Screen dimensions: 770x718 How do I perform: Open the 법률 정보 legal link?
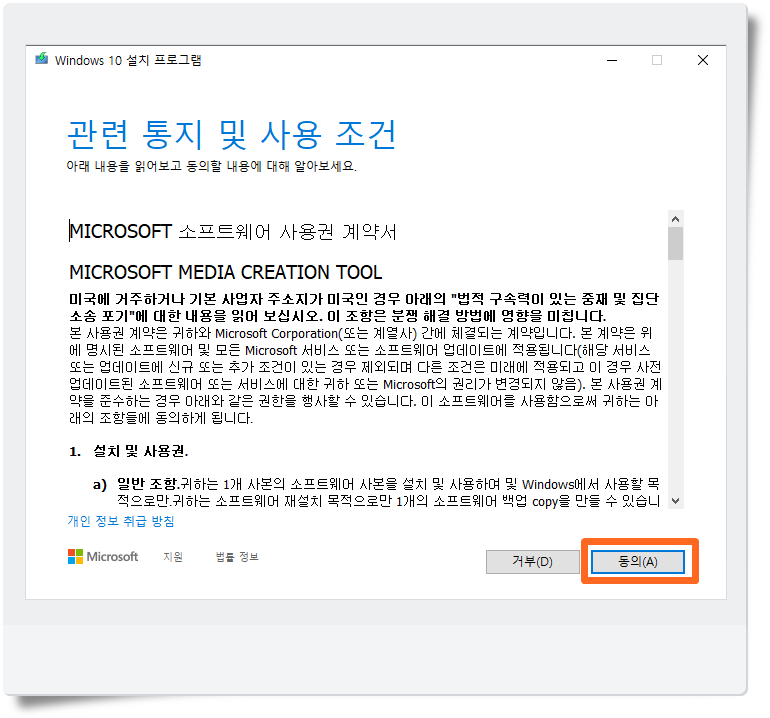point(237,557)
